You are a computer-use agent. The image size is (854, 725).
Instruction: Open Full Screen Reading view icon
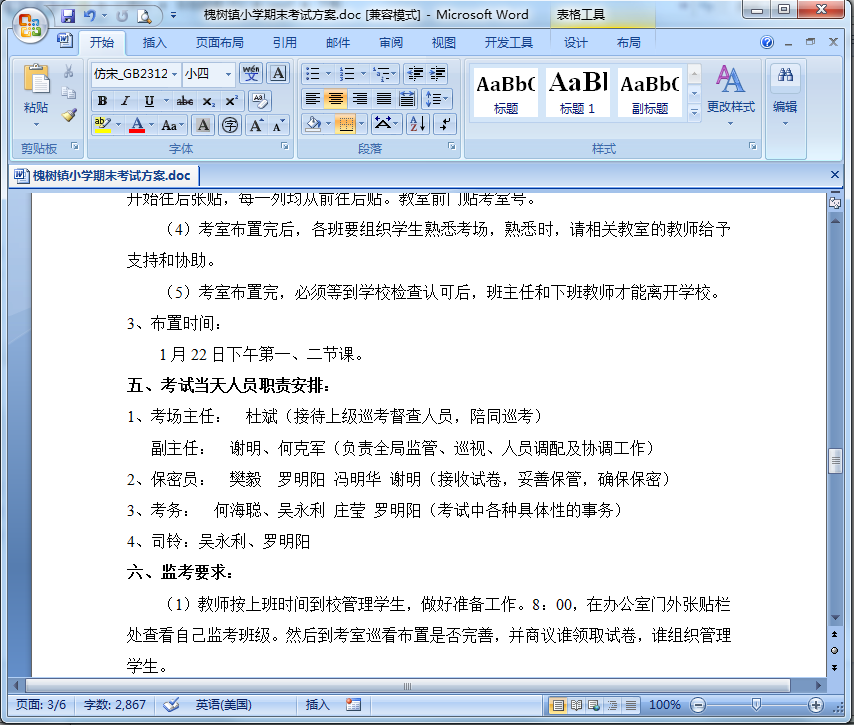point(576,703)
